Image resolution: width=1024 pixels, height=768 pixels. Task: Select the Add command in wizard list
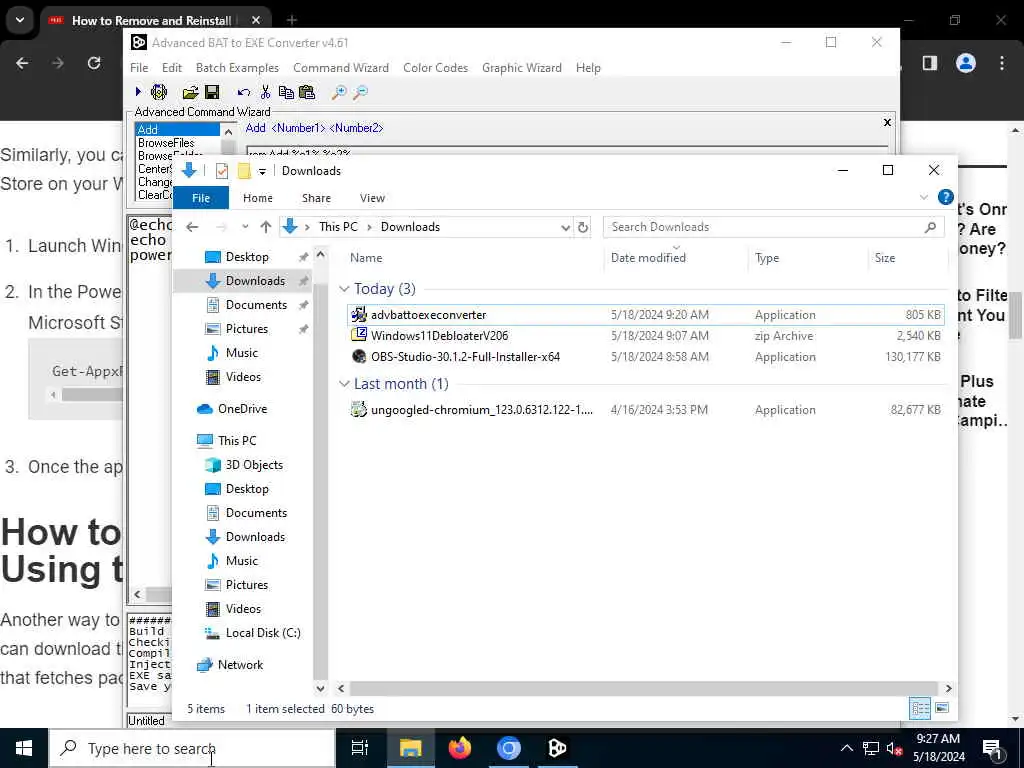(x=178, y=129)
